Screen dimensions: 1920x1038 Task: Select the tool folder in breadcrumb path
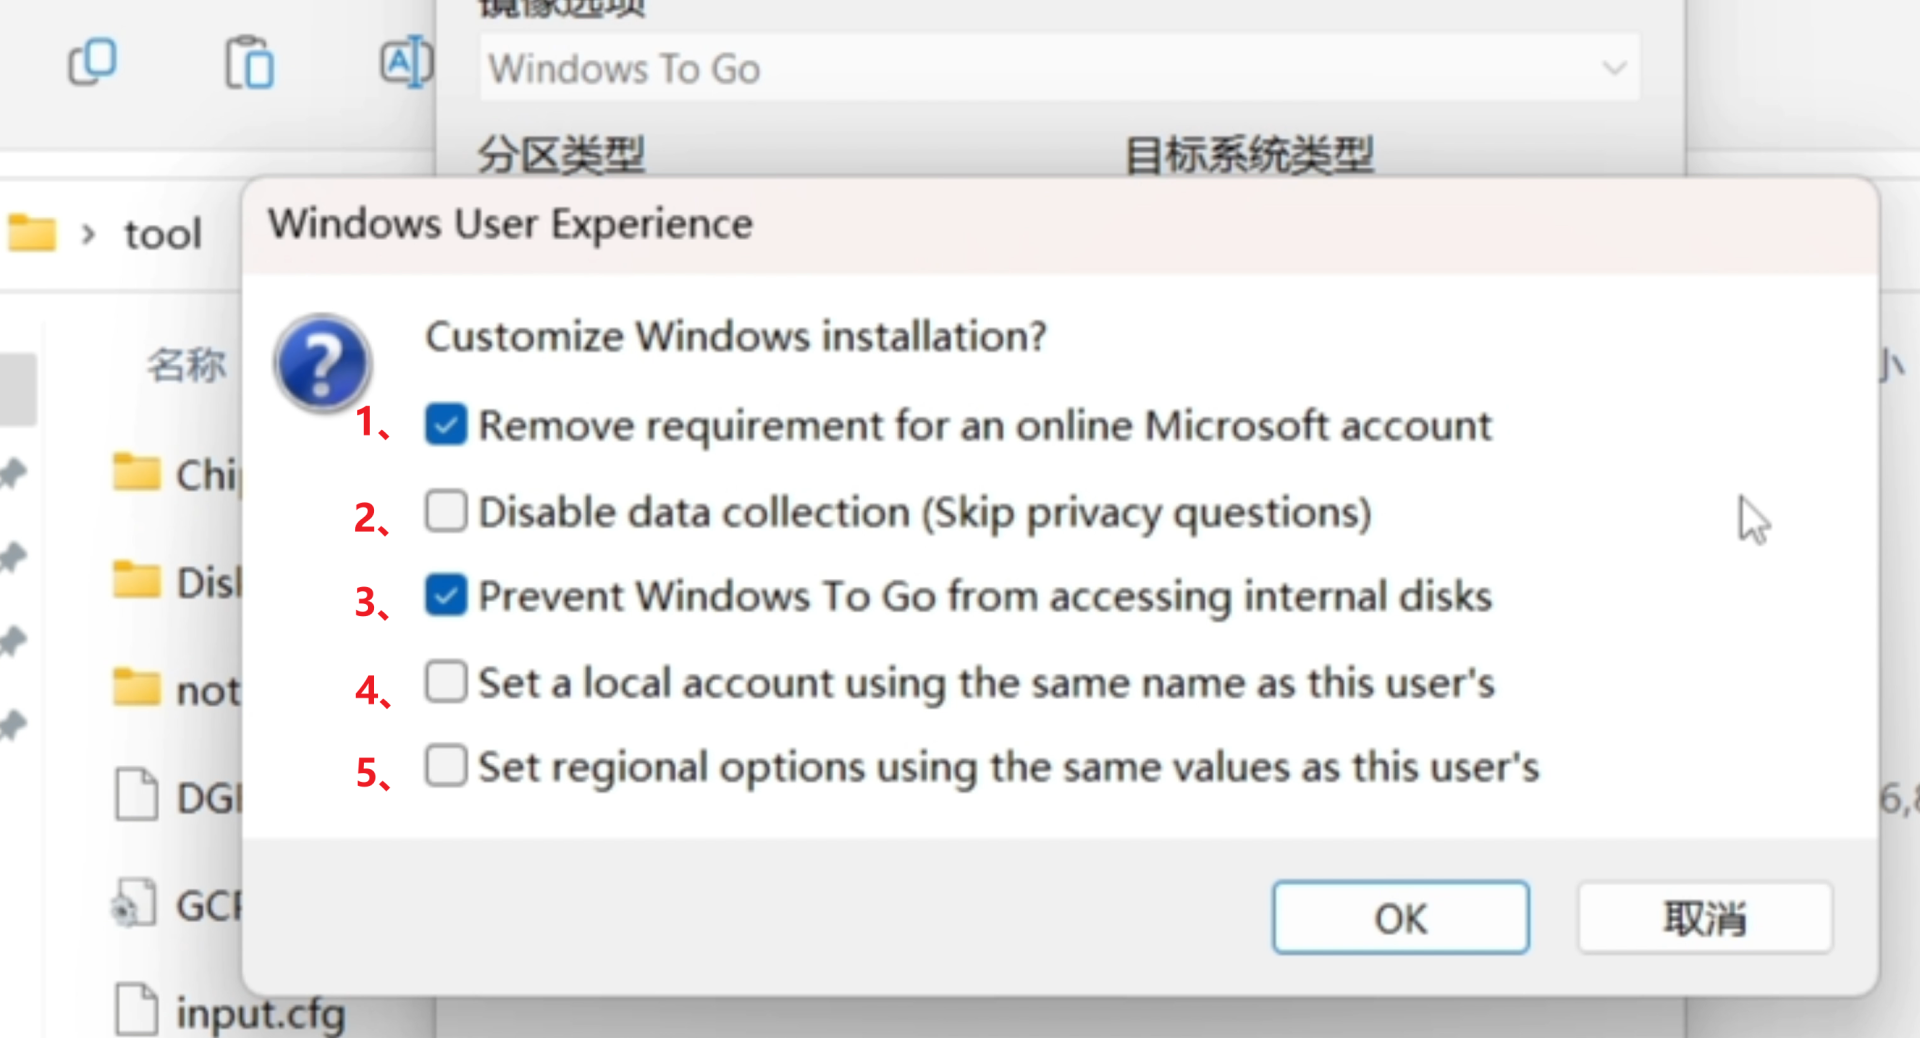click(x=163, y=234)
